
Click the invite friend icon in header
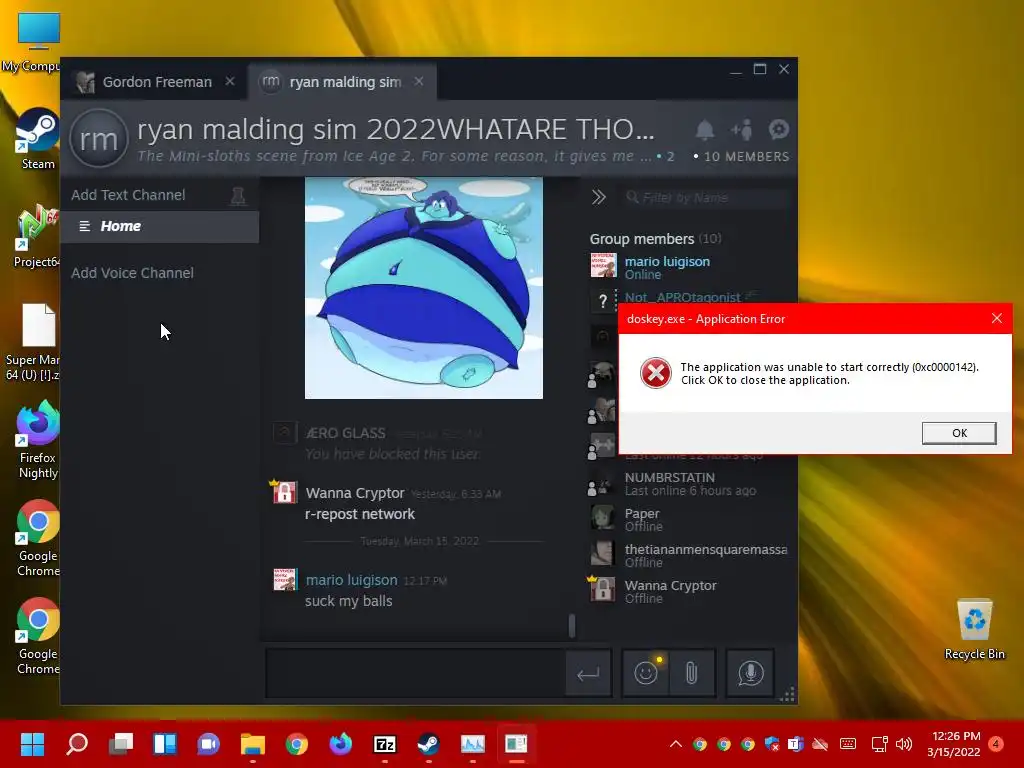pos(742,130)
